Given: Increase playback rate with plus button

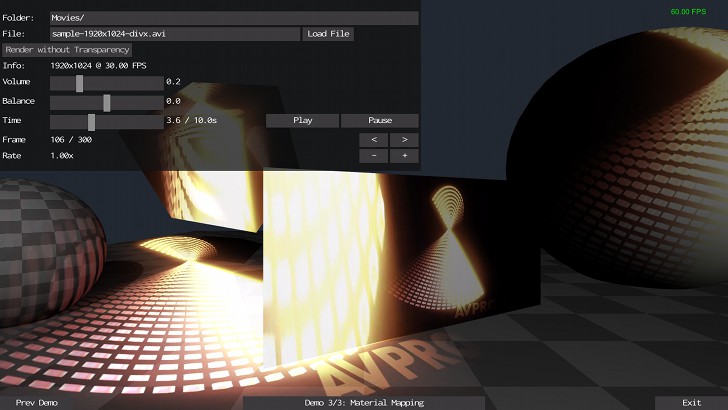Looking at the screenshot, I should [x=404, y=156].
